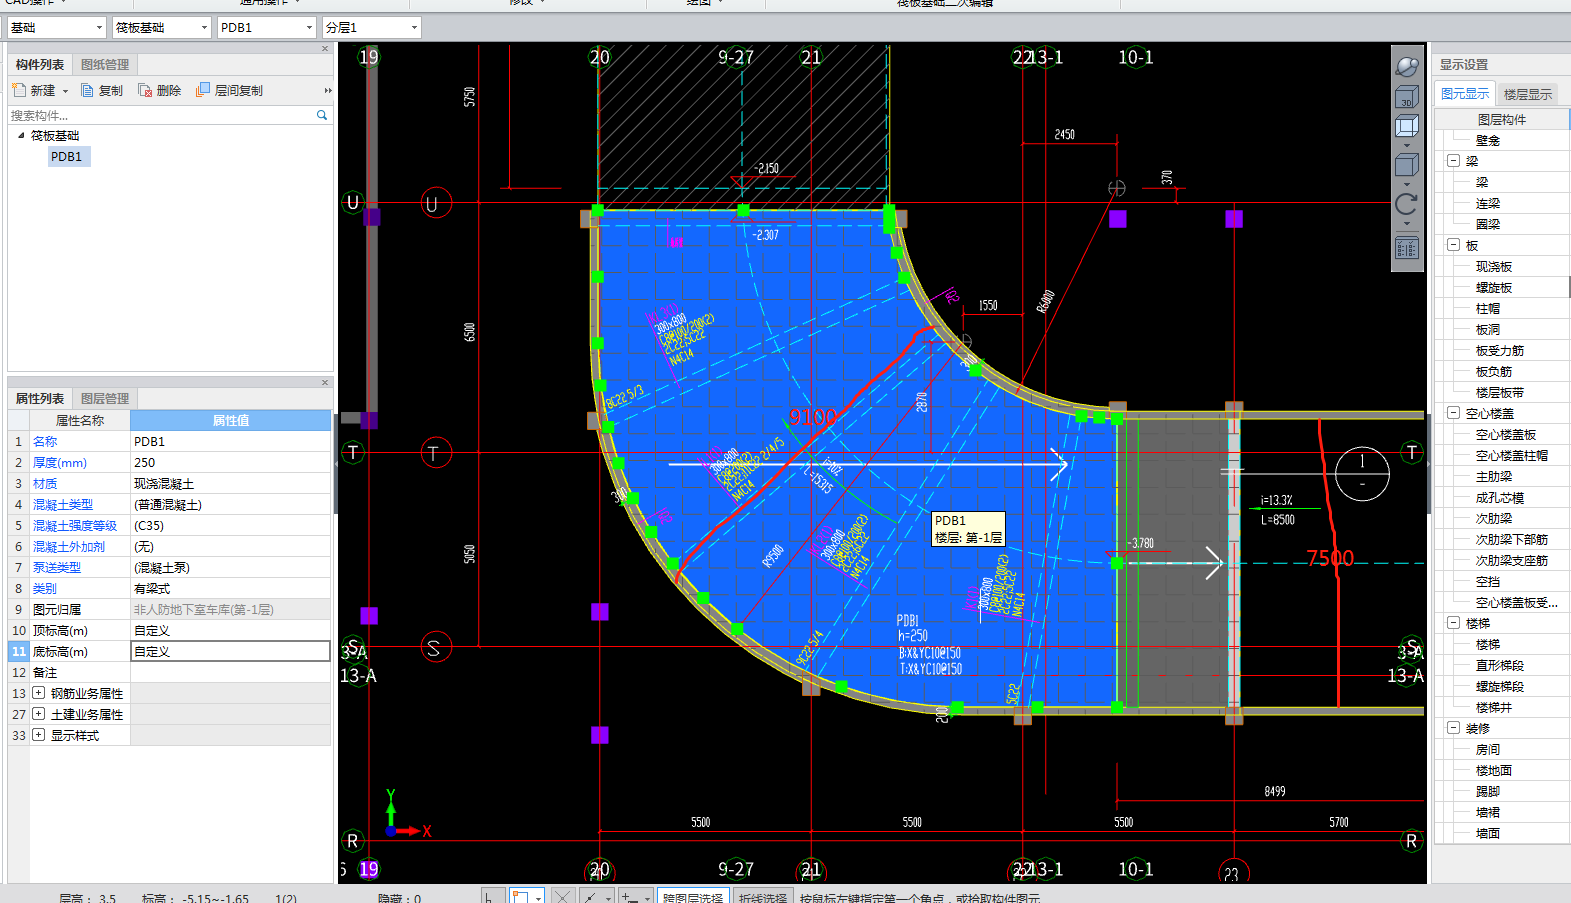Click the 折线选择 button

tap(763, 897)
